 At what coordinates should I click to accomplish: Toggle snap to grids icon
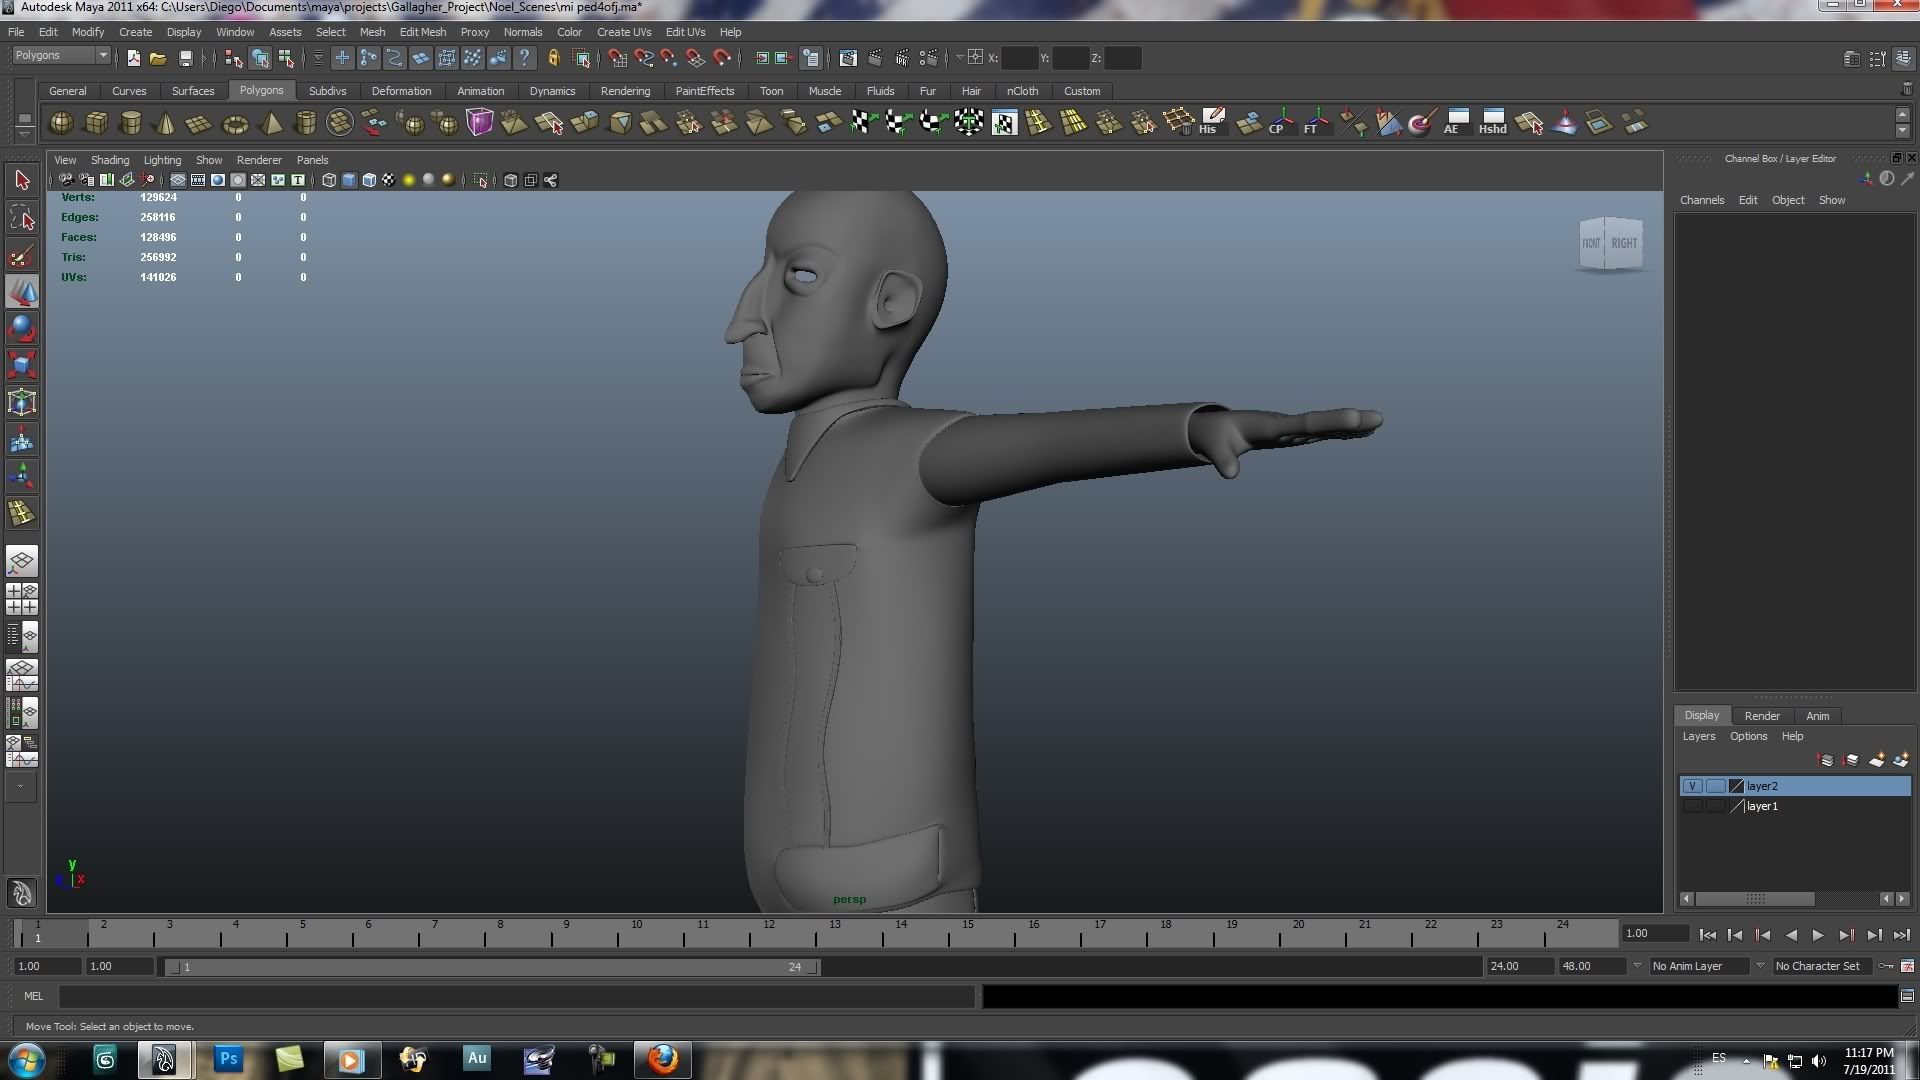point(617,58)
